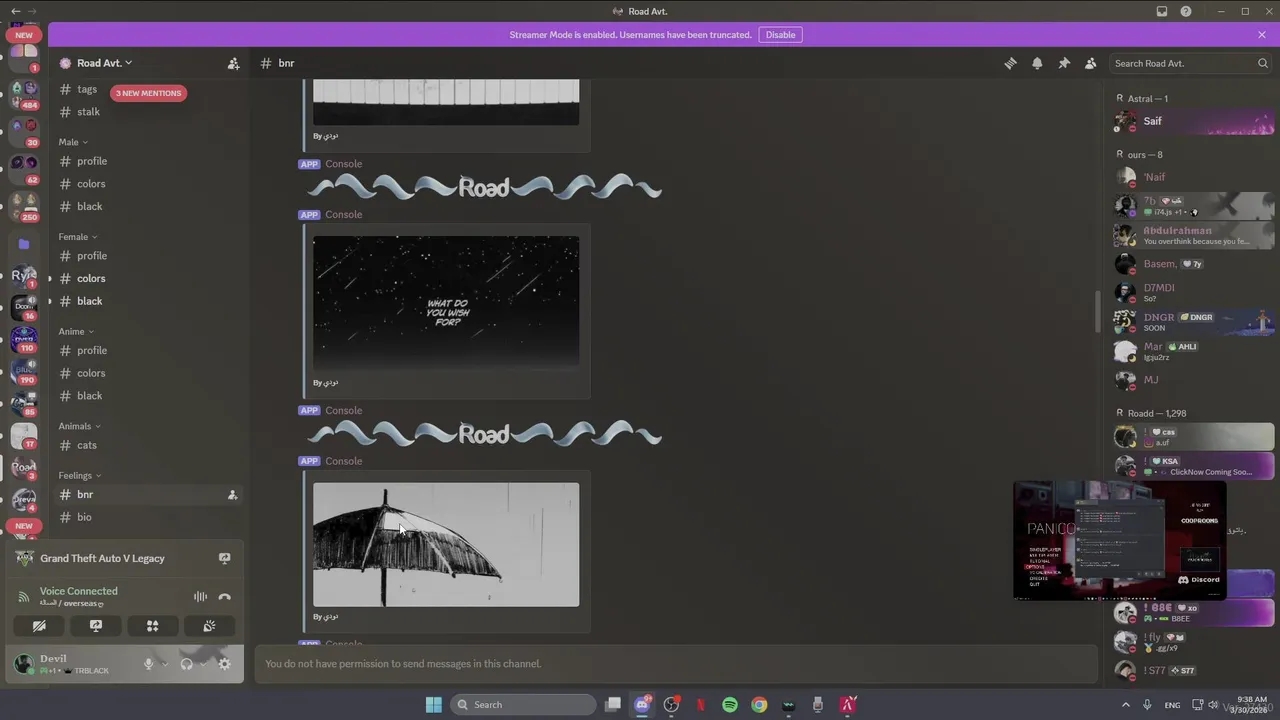The width and height of the screenshot is (1280, 720).
Task: Turn on camera in voice panel
Action: tap(39, 626)
